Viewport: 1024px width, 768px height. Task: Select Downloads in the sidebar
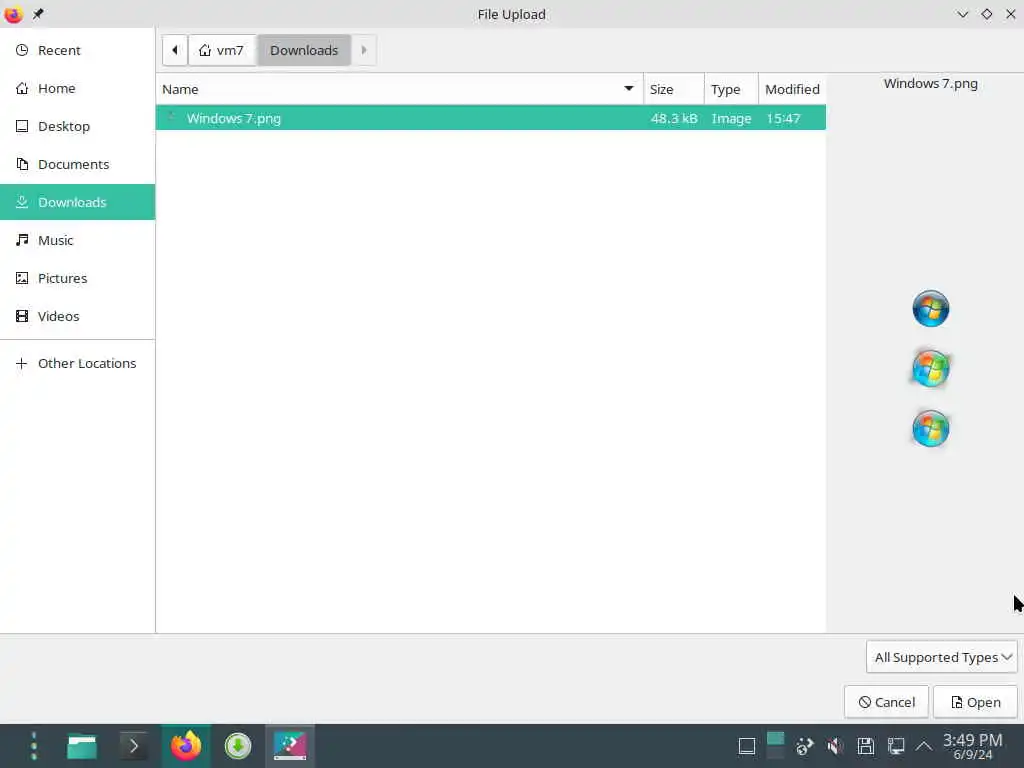77,202
